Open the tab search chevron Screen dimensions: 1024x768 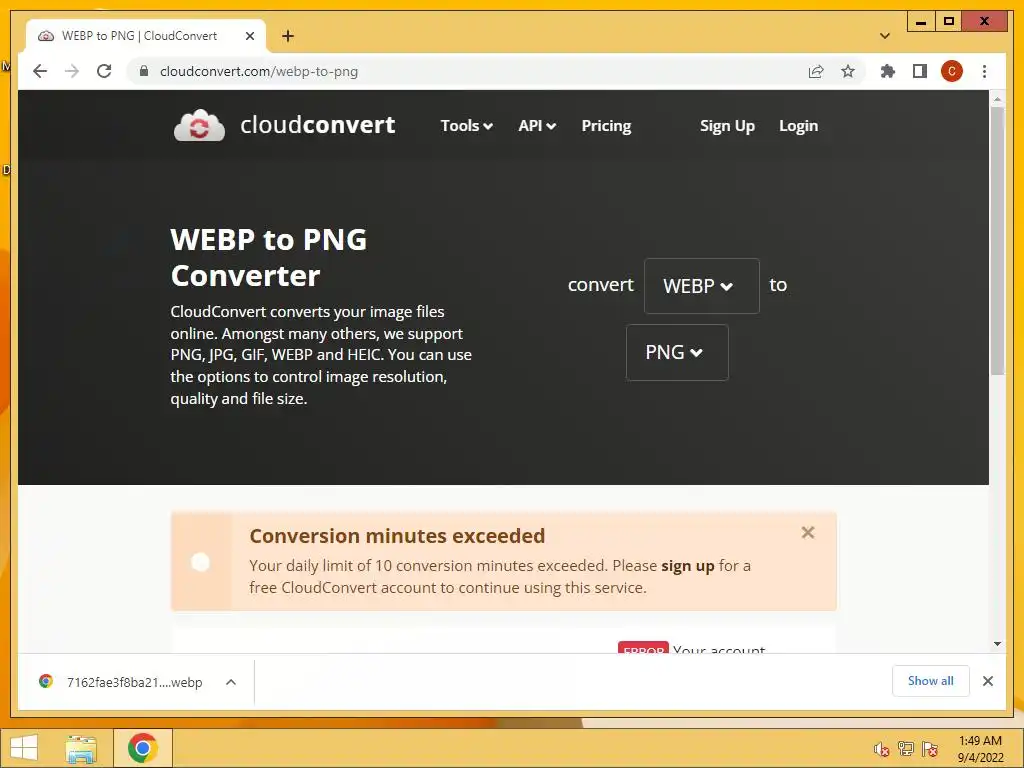click(885, 36)
